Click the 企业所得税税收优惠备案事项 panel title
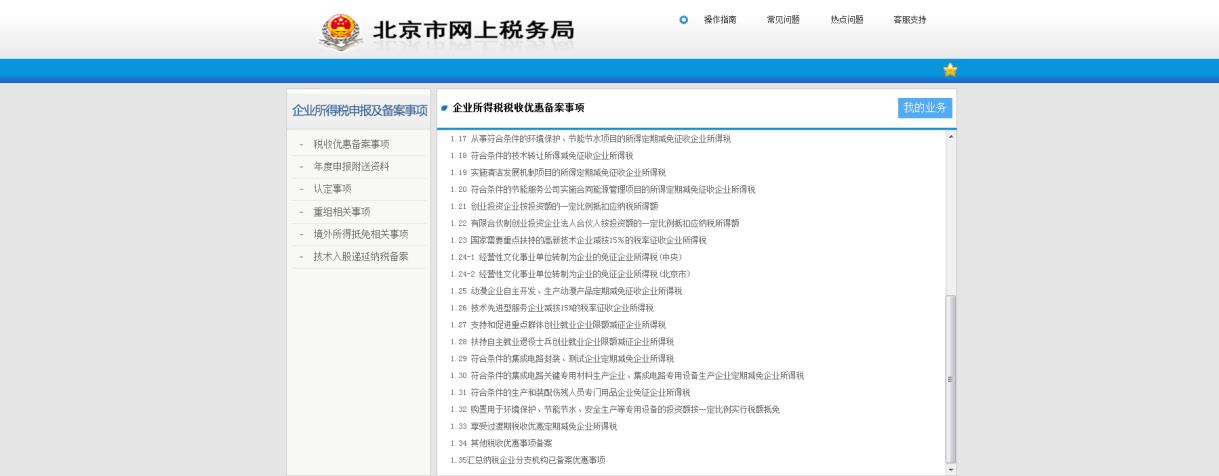The image size is (1219, 476). [x=518, y=108]
